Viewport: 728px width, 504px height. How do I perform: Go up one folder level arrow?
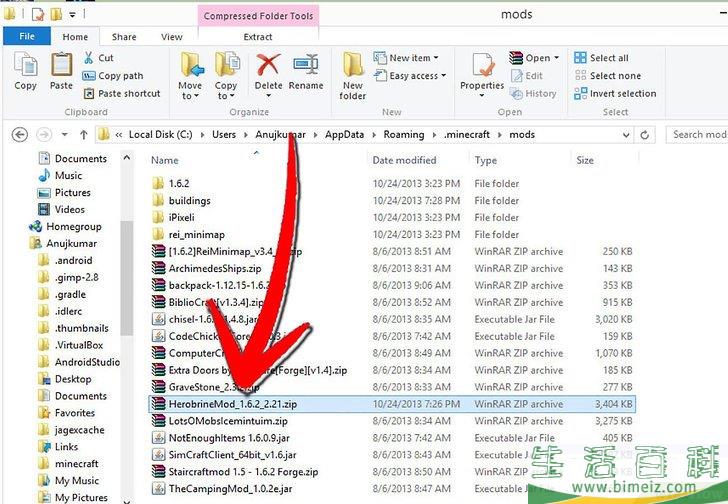click(x=84, y=135)
